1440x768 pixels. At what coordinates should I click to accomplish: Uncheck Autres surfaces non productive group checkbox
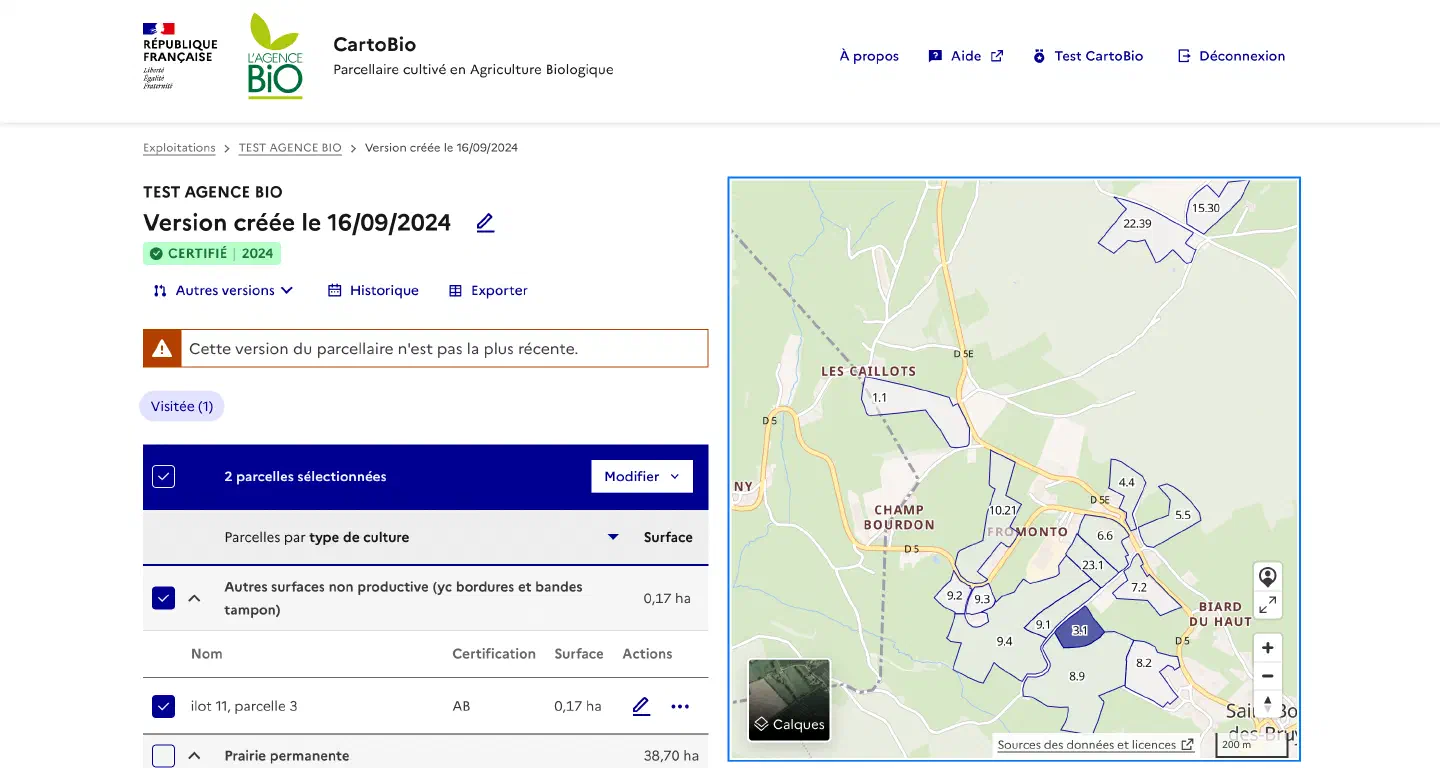164,598
